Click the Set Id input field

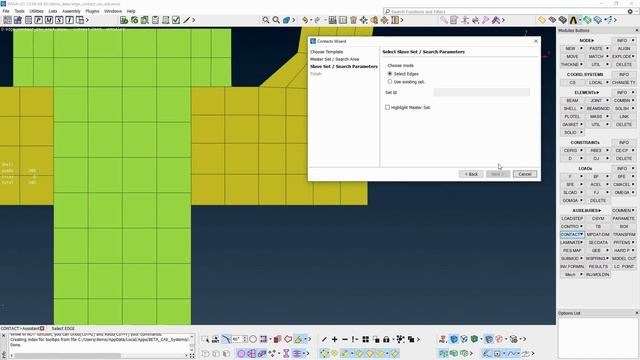coord(482,92)
